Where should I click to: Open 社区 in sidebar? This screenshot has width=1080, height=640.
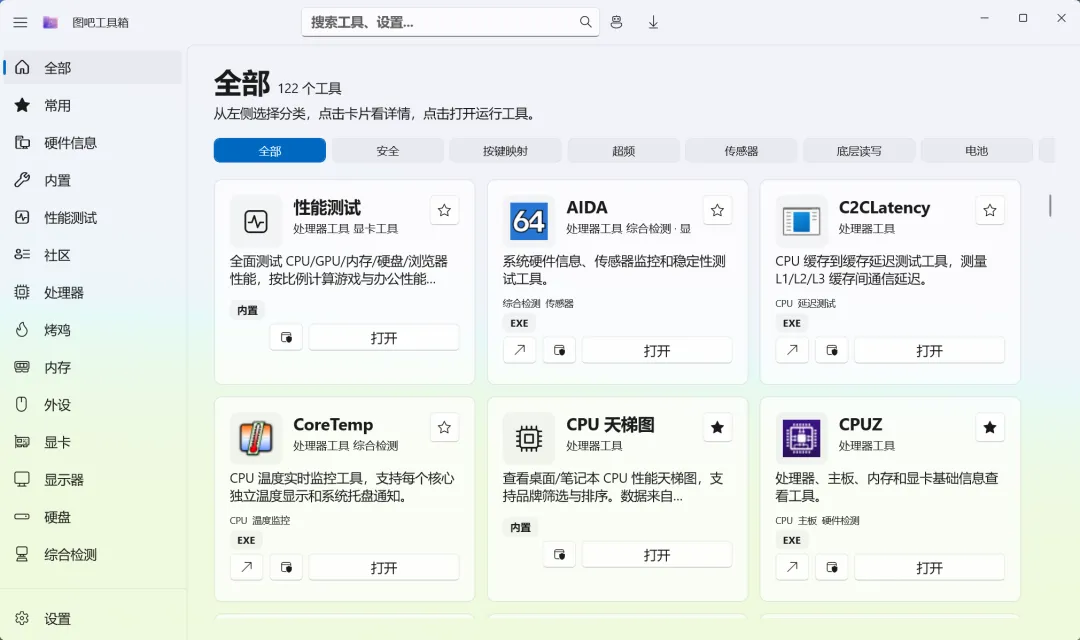click(x=93, y=255)
